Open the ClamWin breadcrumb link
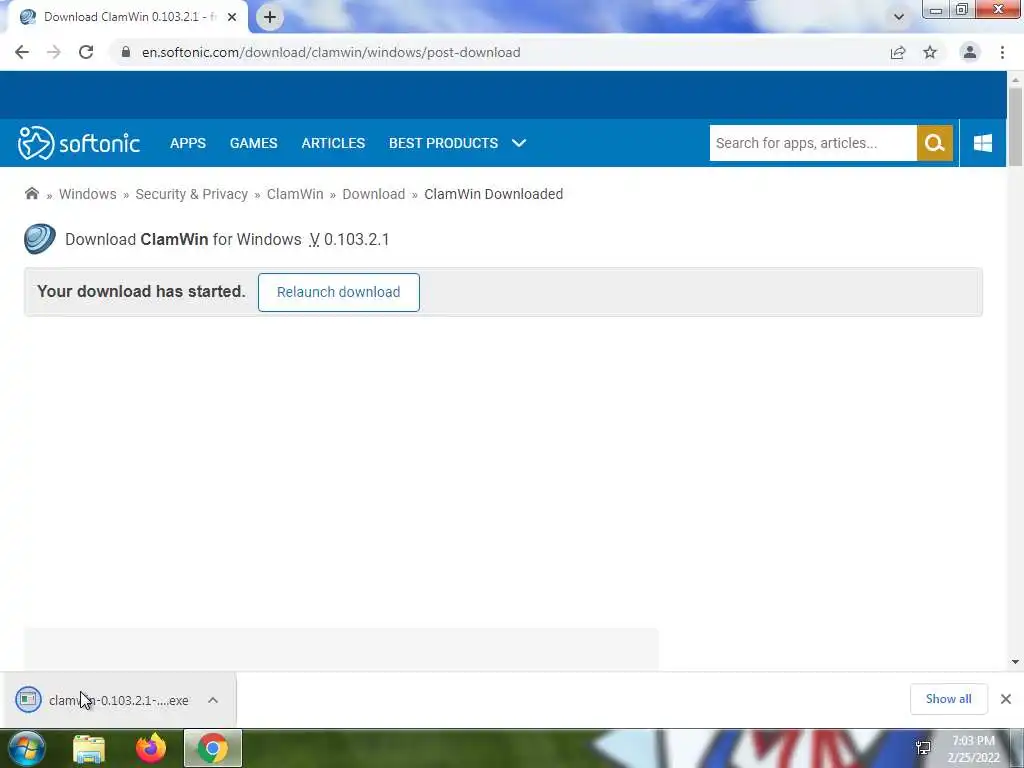The height and width of the screenshot is (768, 1024). tap(295, 194)
